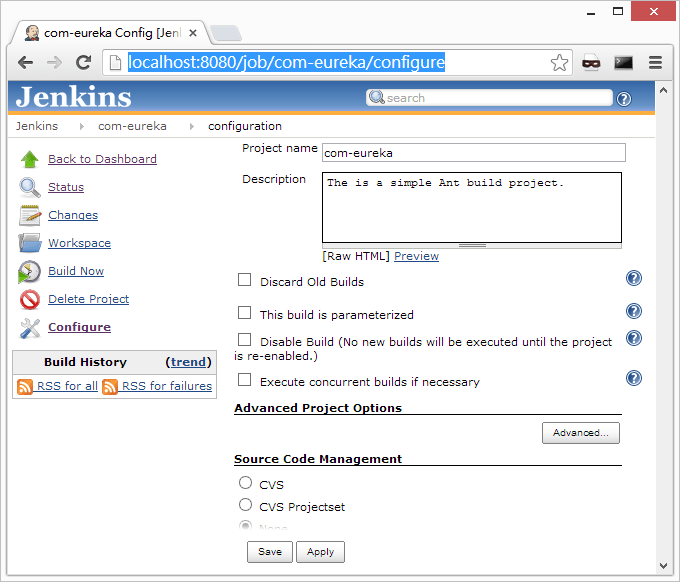Viewport: 680px width, 582px height.
Task: Open the Workspace folder icon
Action: click(30, 243)
